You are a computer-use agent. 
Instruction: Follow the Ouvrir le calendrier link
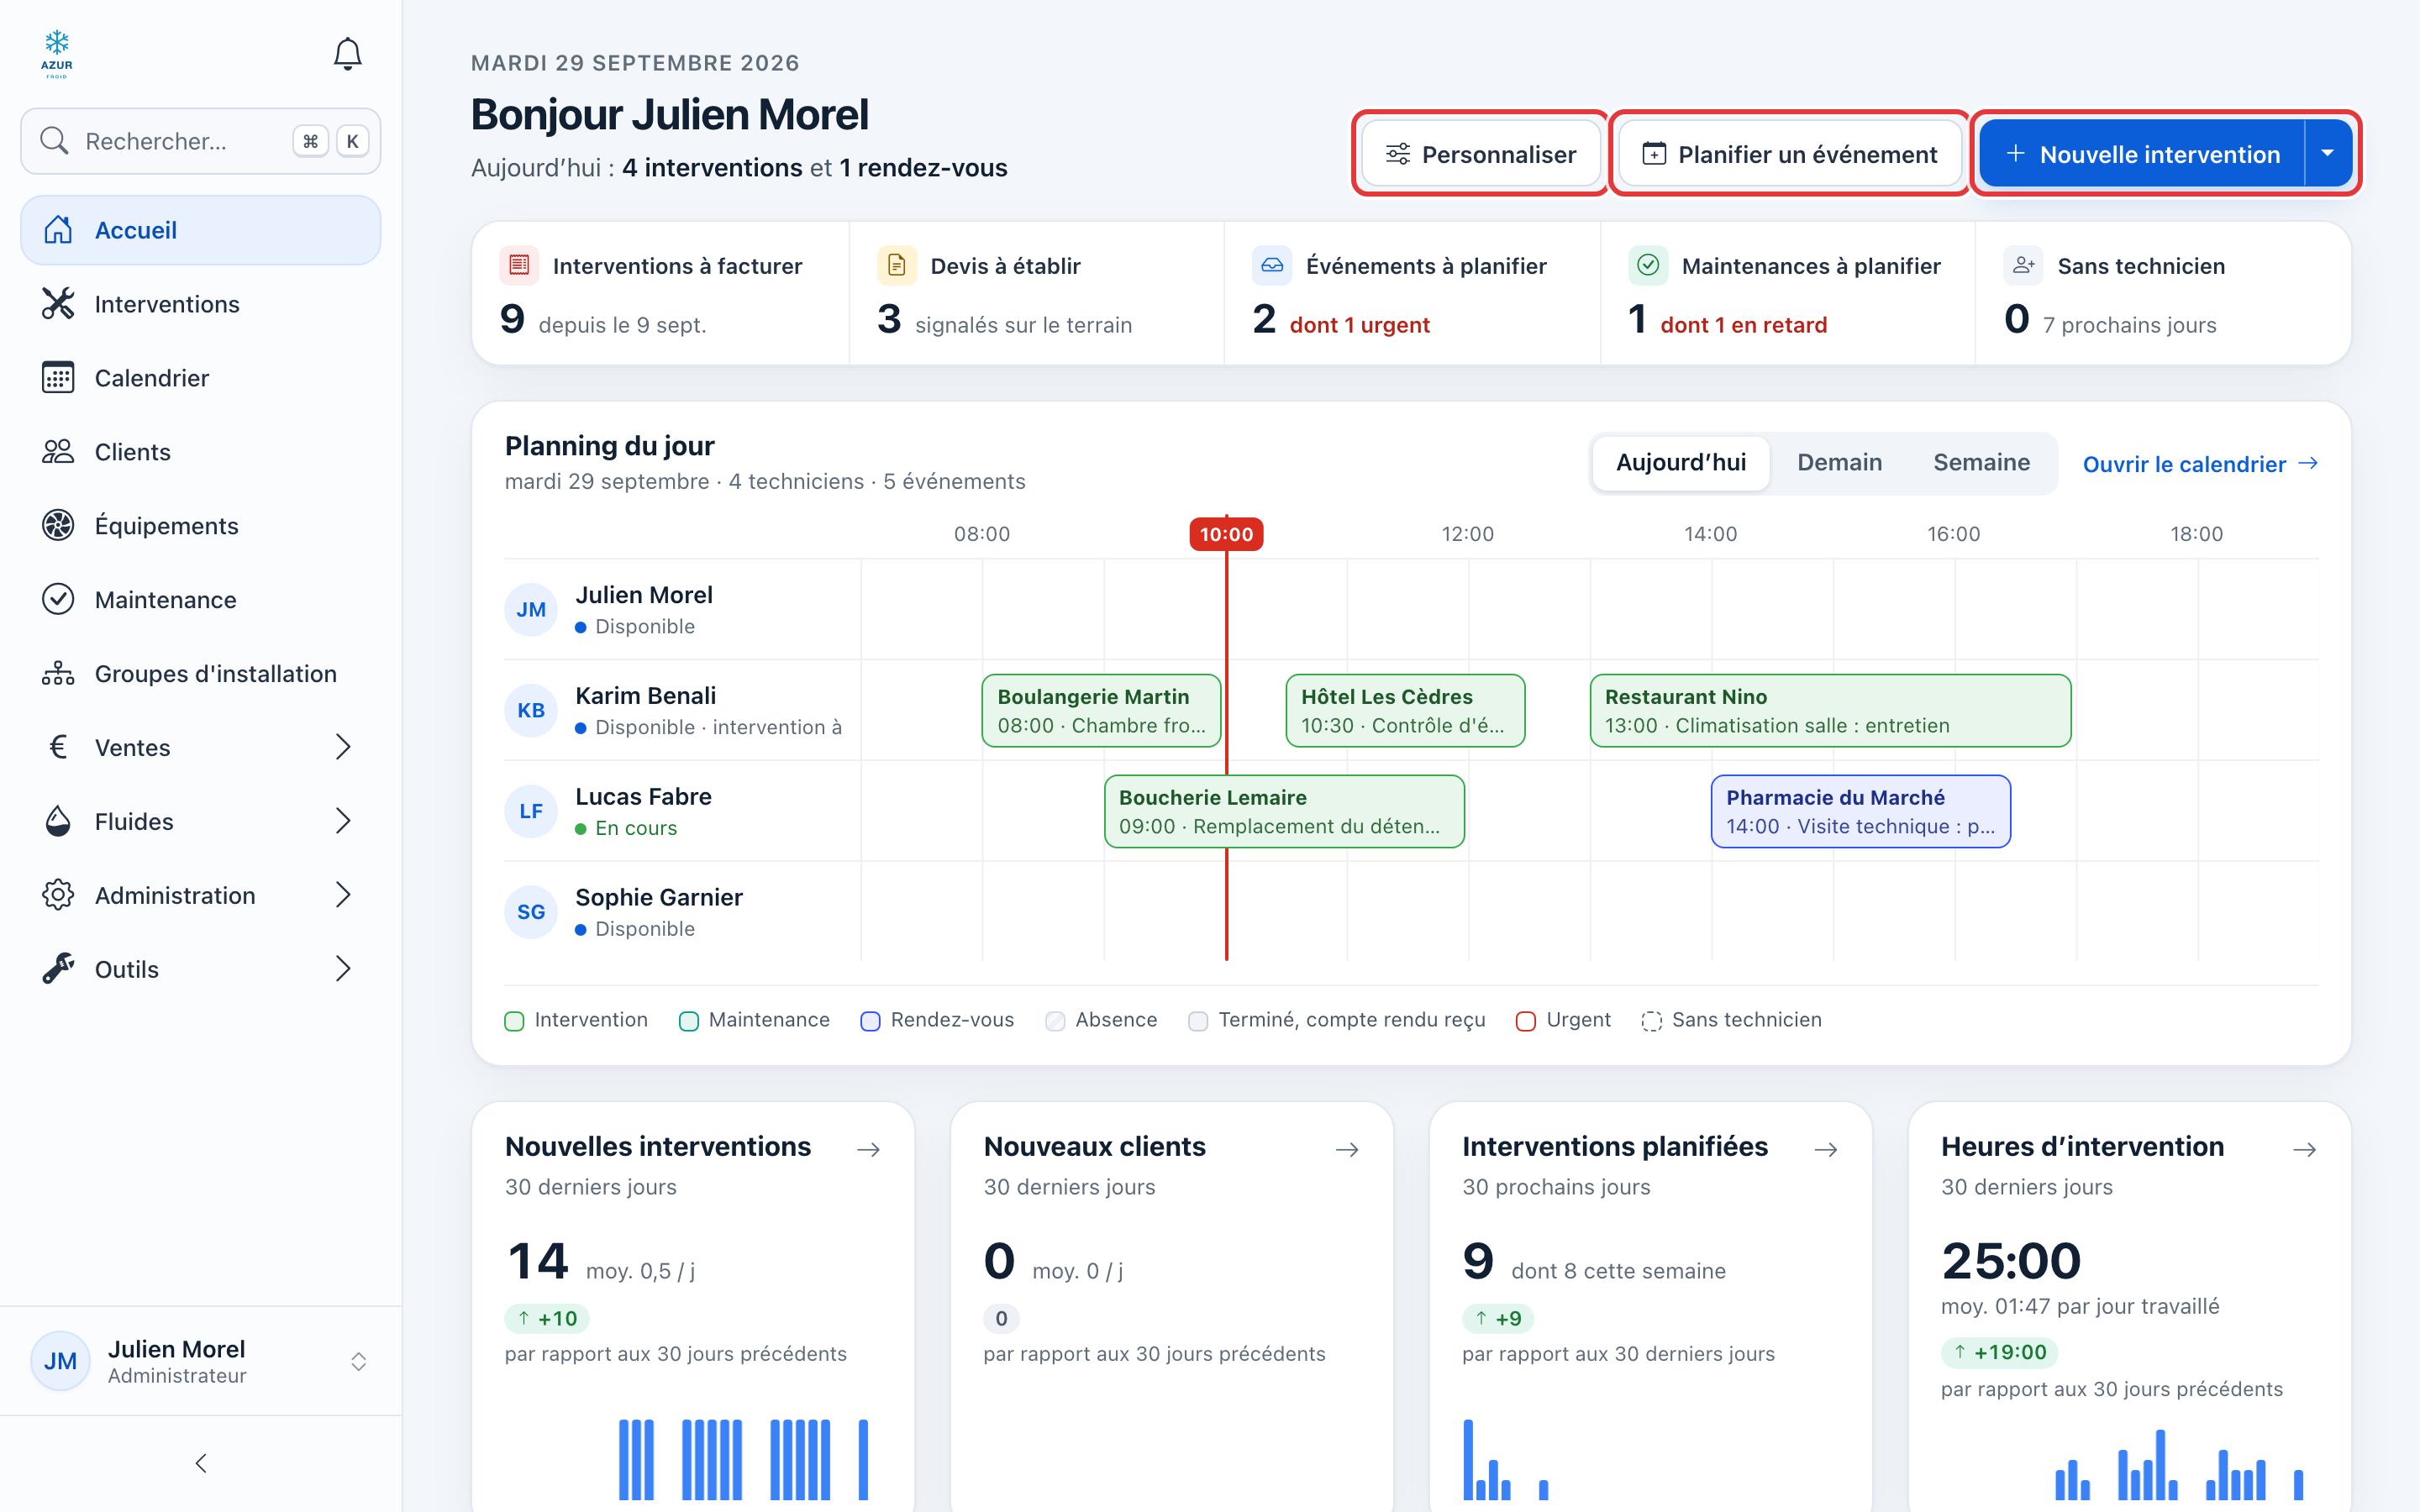click(2200, 464)
